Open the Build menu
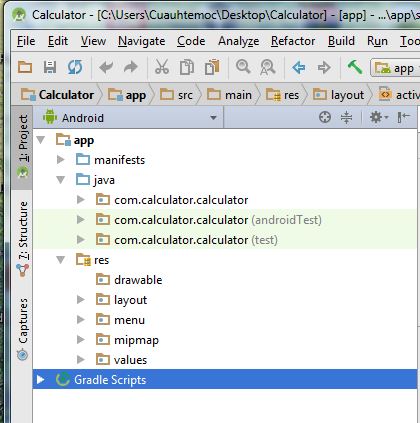 (341, 41)
